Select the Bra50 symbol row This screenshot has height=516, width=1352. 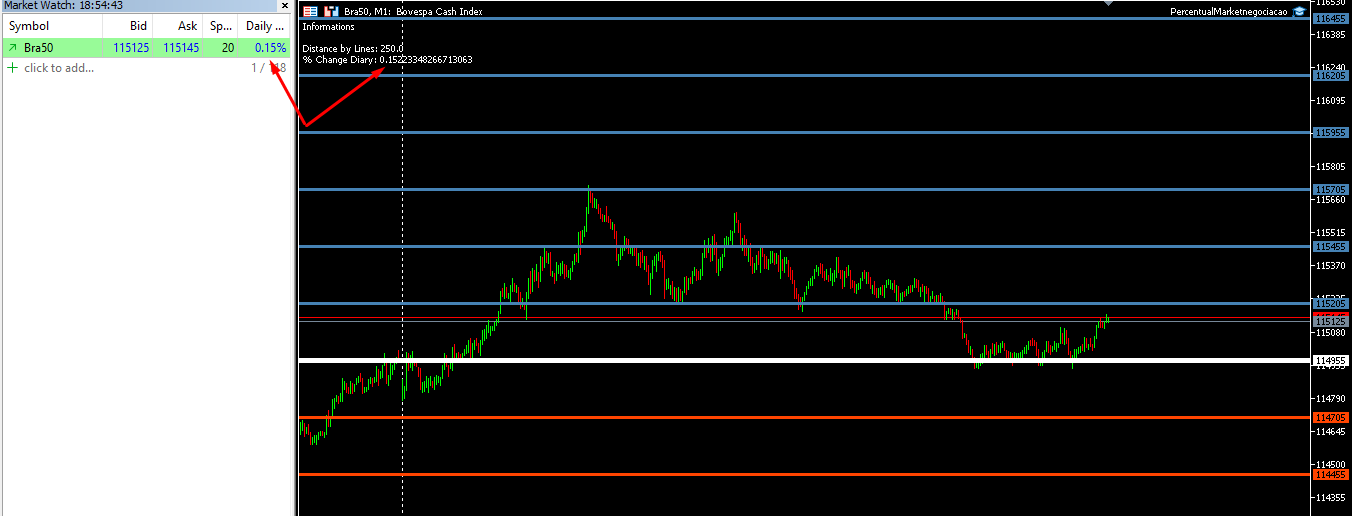146,47
